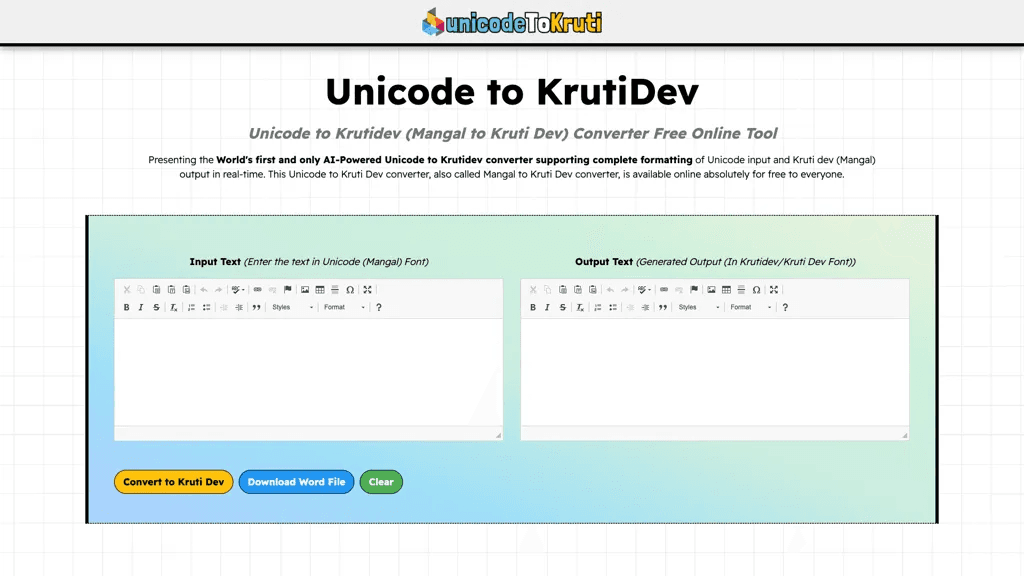This screenshot has height=576, width=1024.
Task: Click Paste icon in the Output toolbar
Action: tap(562, 289)
